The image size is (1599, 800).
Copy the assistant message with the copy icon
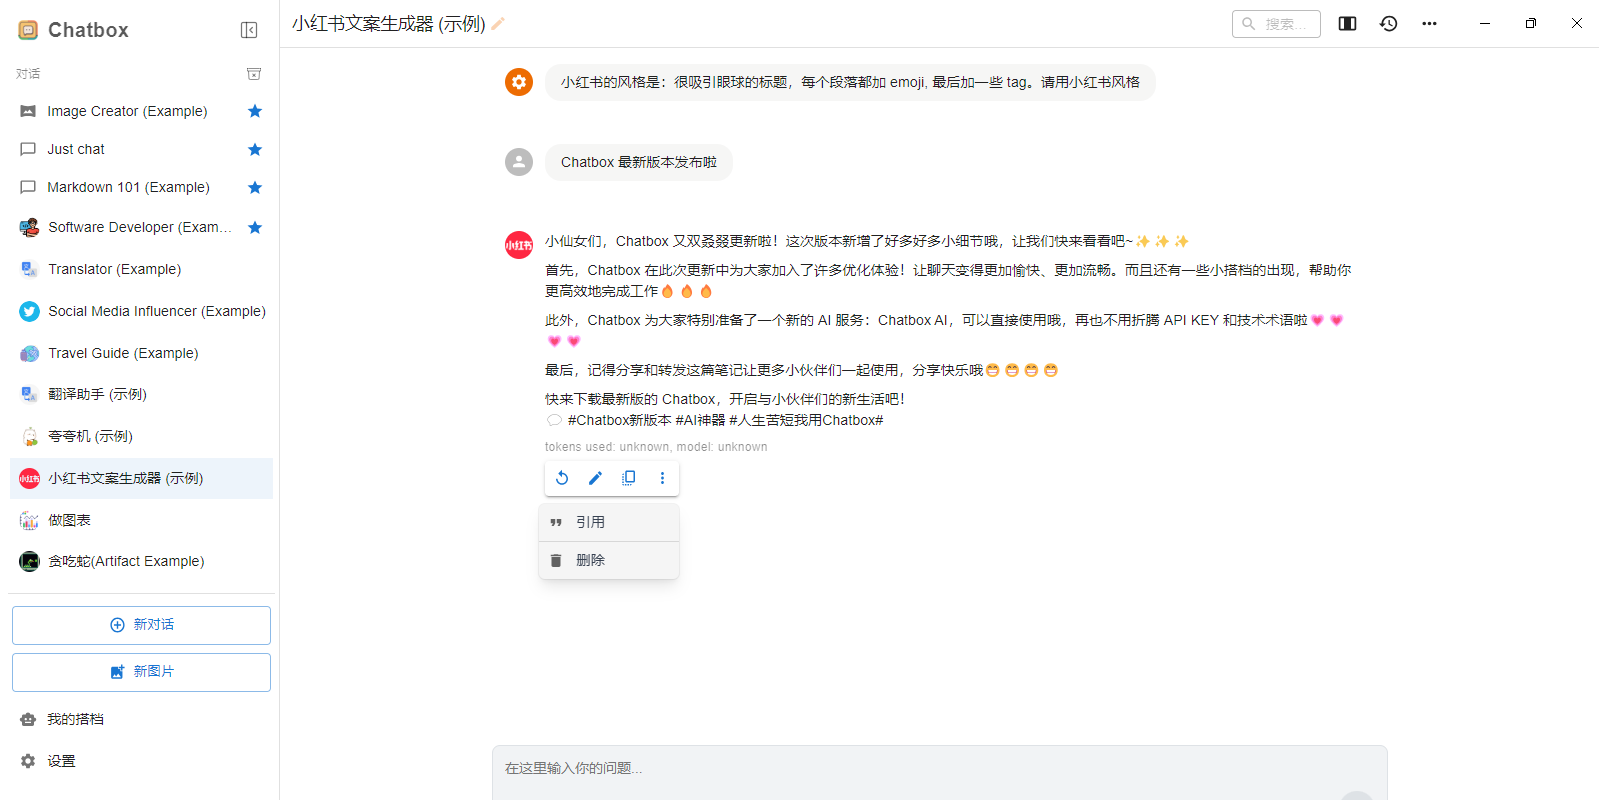[x=628, y=478]
